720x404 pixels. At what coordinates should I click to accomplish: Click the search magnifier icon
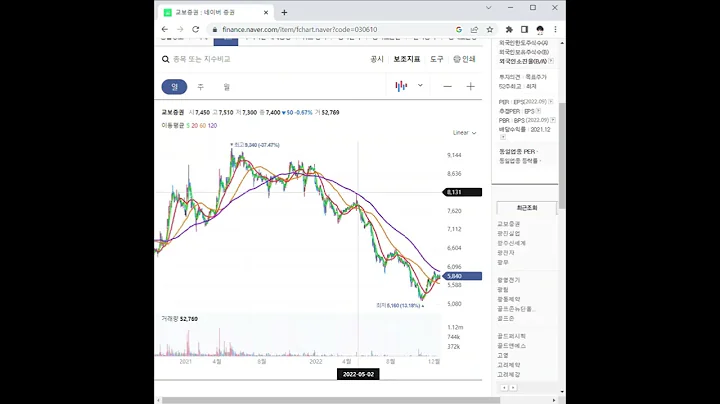click(166, 59)
